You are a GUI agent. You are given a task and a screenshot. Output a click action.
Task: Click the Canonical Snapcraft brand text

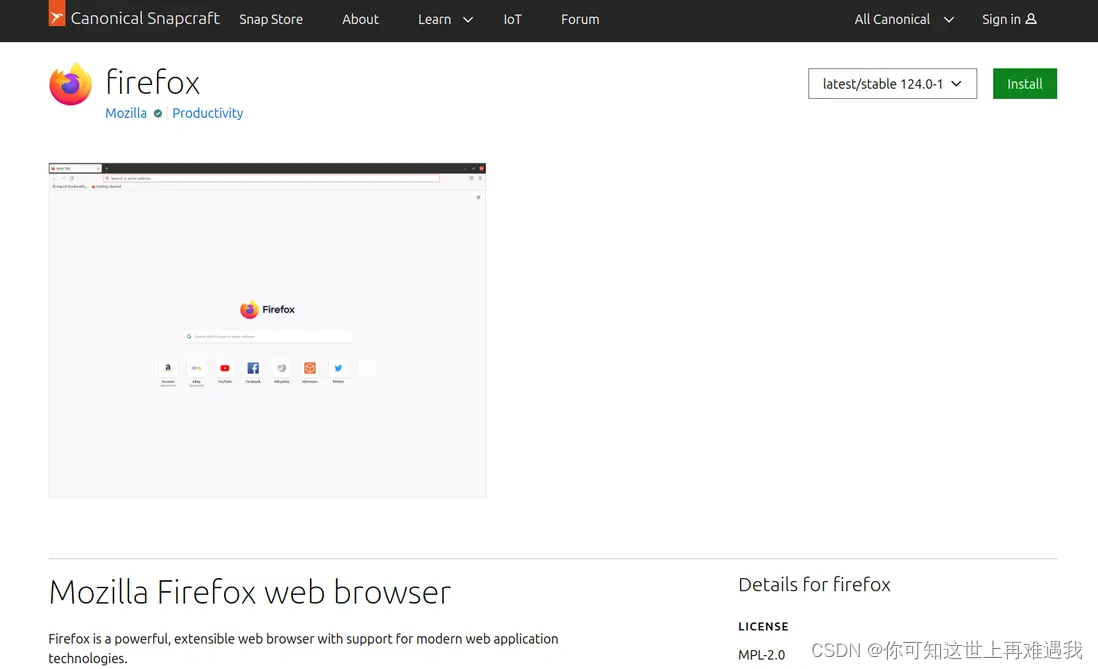tap(145, 18)
